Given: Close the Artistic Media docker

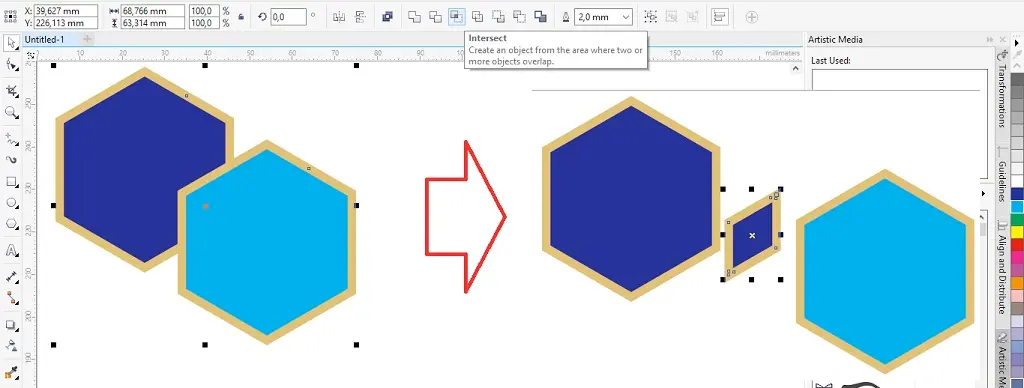Looking at the screenshot, I should click(x=1003, y=40).
